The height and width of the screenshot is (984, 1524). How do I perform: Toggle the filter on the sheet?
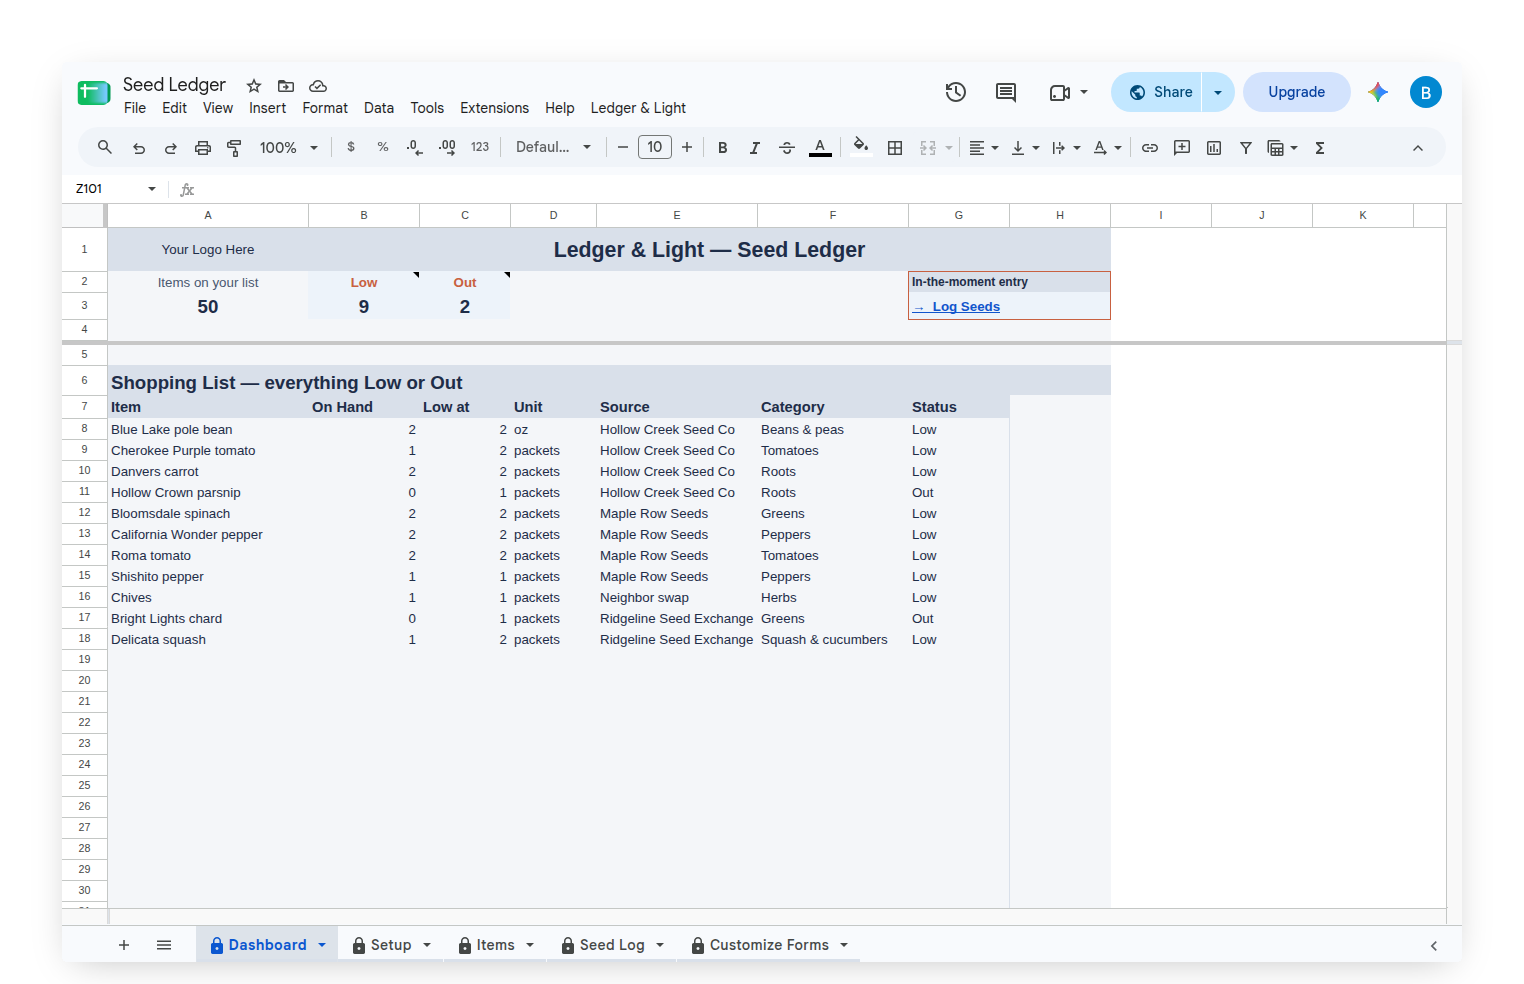tap(1246, 148)
